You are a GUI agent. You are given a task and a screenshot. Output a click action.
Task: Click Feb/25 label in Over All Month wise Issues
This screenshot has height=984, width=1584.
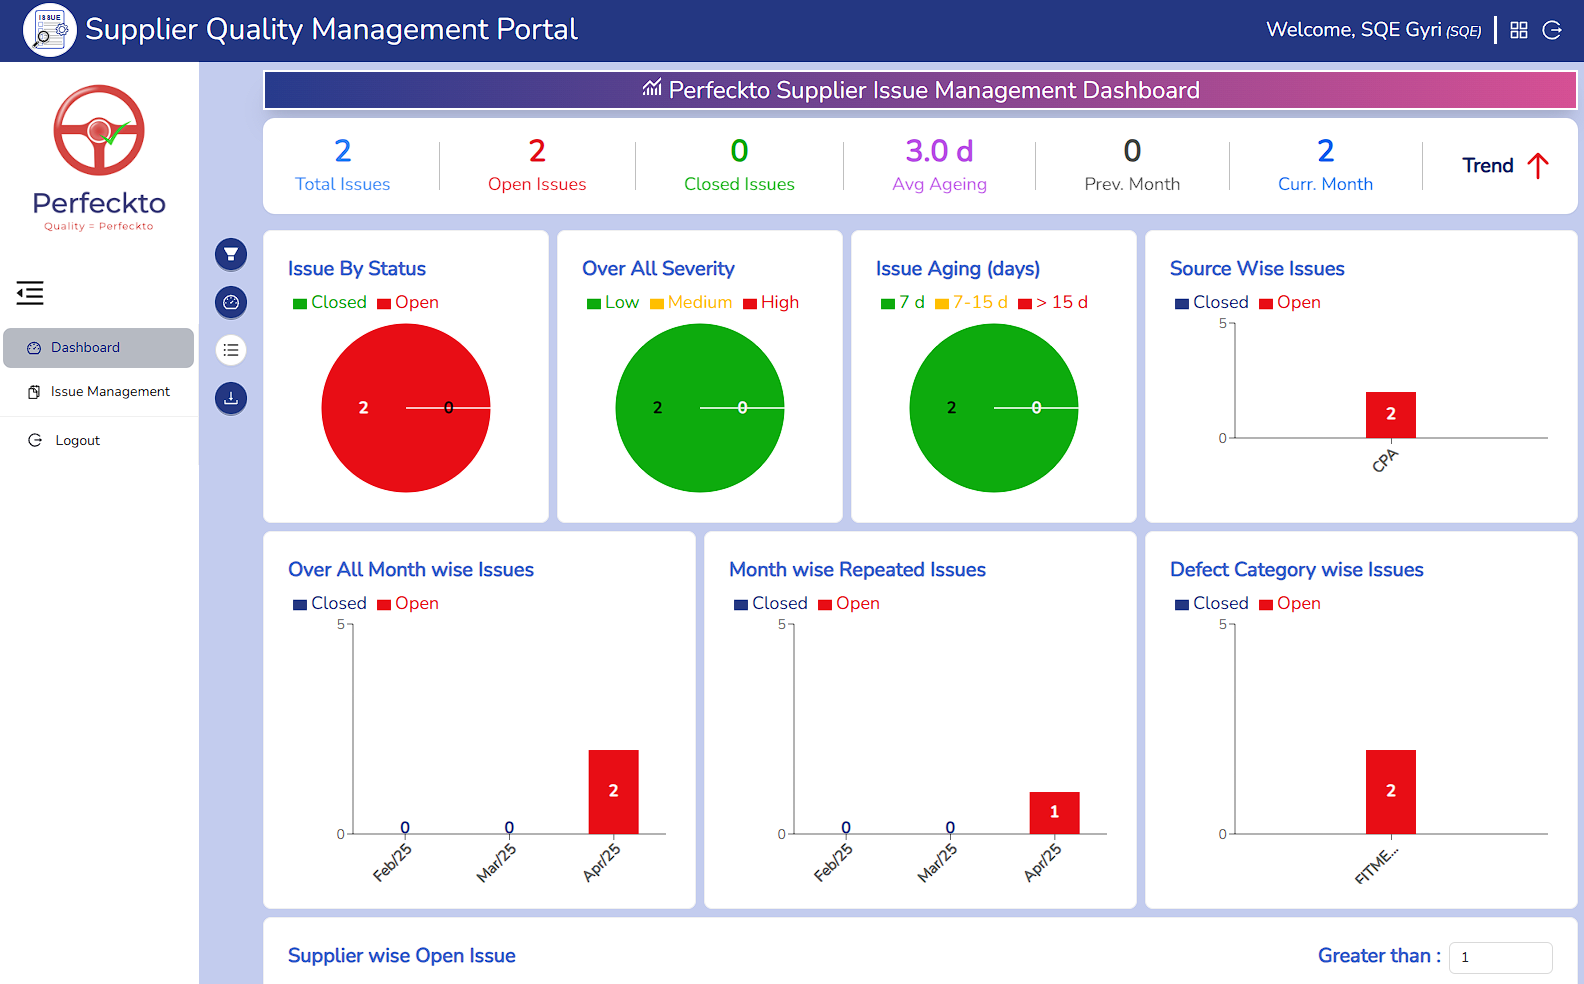392,863
